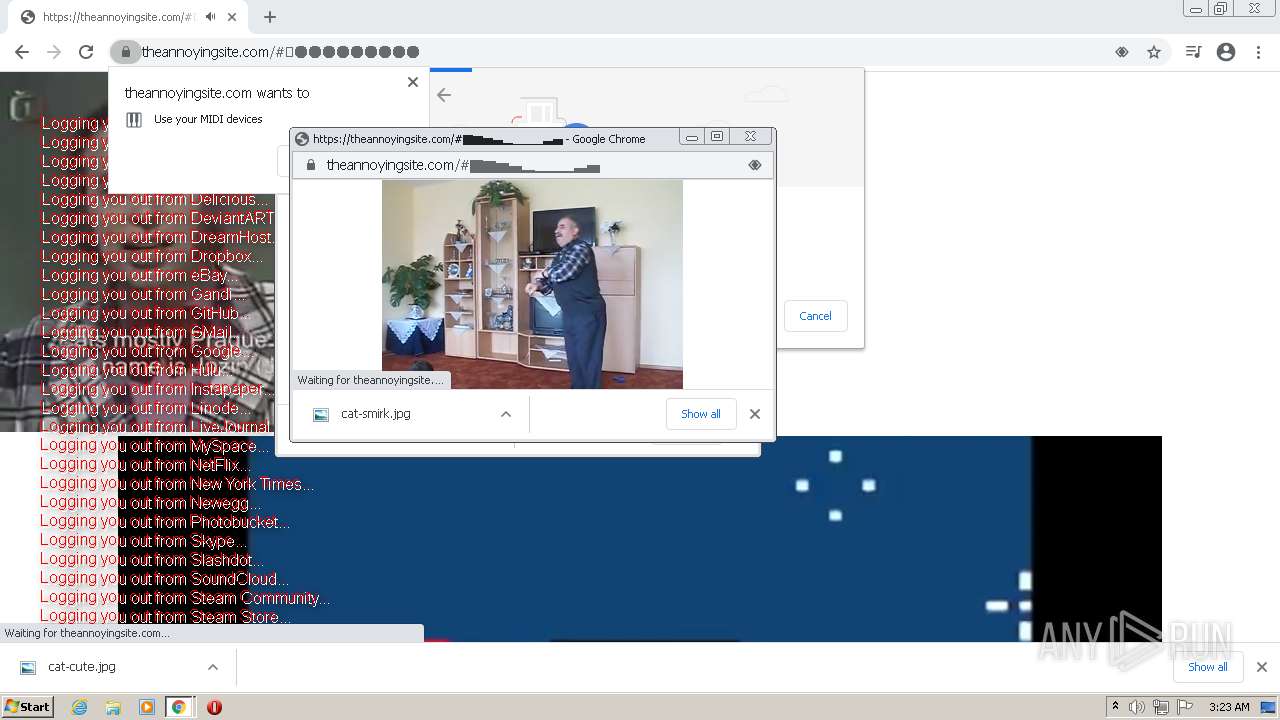Click the eye-shaped icon in the main address bar

1122,52
